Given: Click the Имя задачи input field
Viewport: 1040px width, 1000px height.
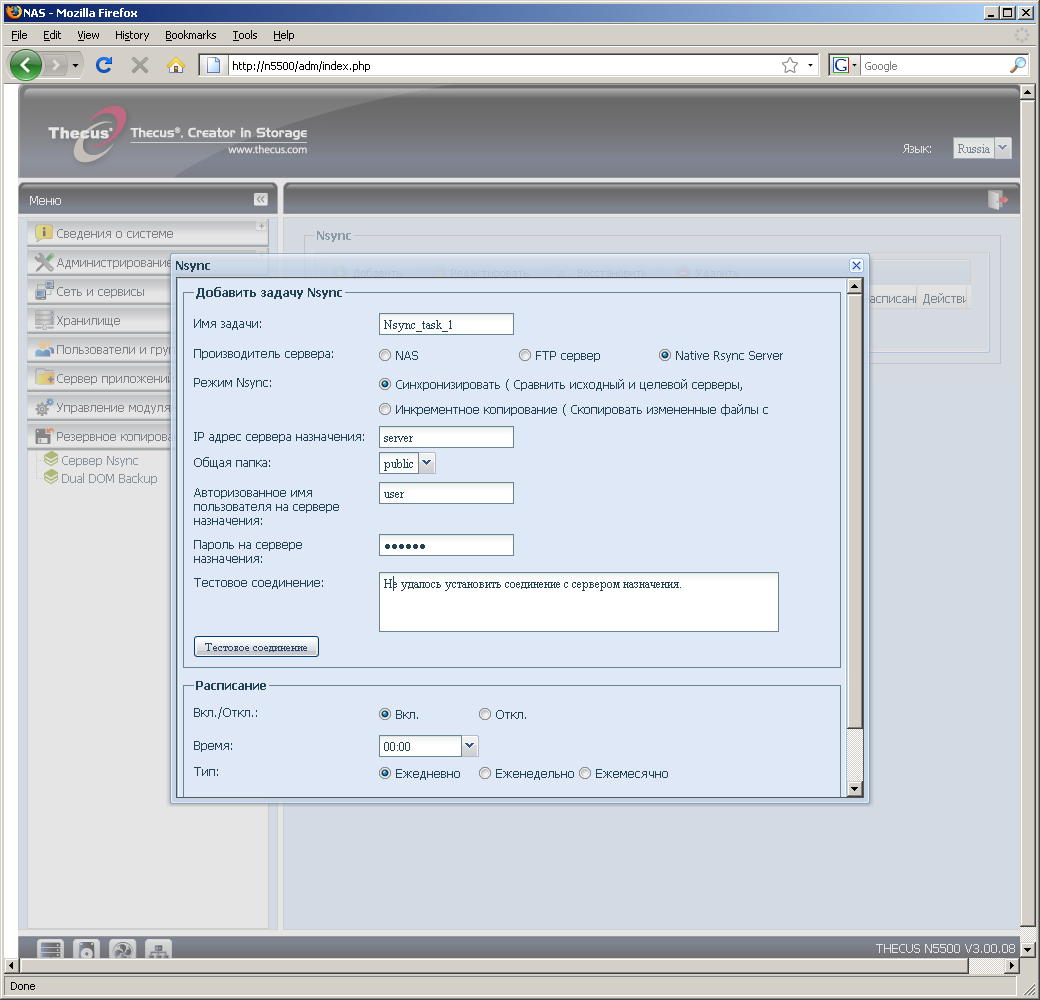Looking at the screenshot, I should click(x=446, y=324).
